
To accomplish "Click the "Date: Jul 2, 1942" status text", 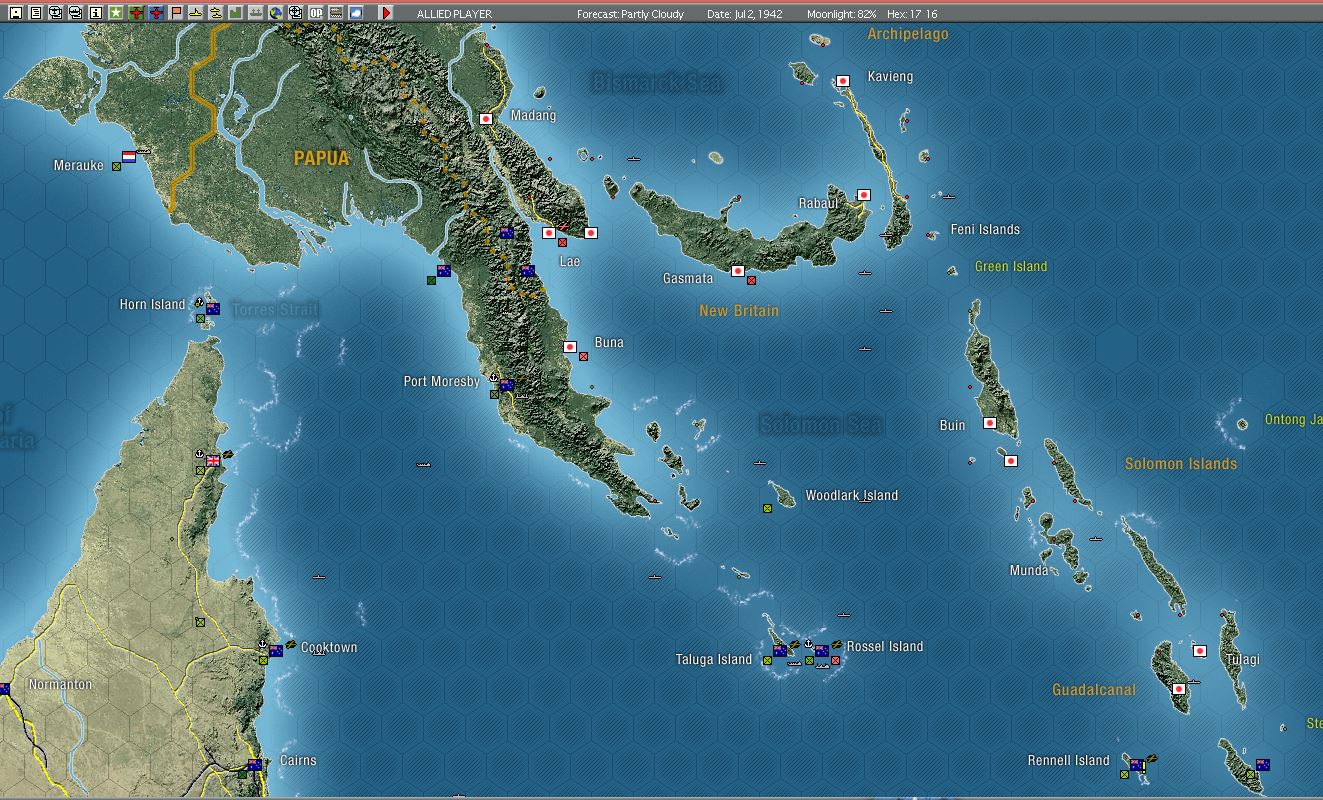I will tap(745, 14).
